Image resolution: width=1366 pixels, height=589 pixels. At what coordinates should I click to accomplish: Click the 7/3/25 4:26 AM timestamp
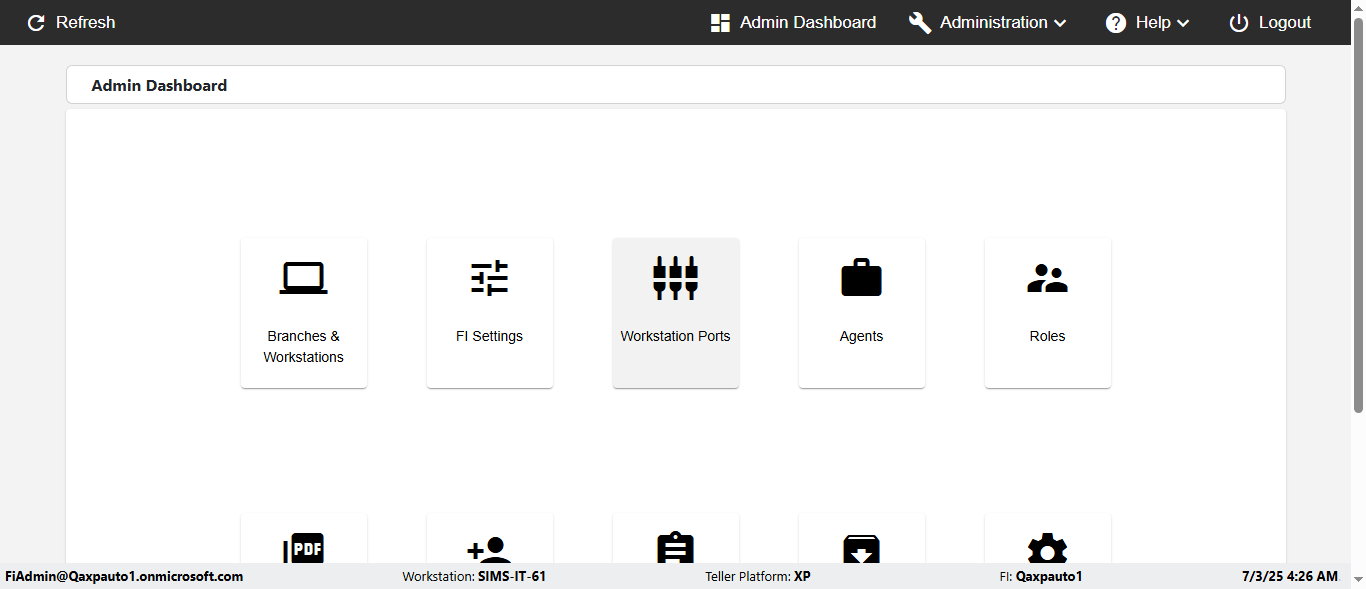click(x=1290, y=577)
